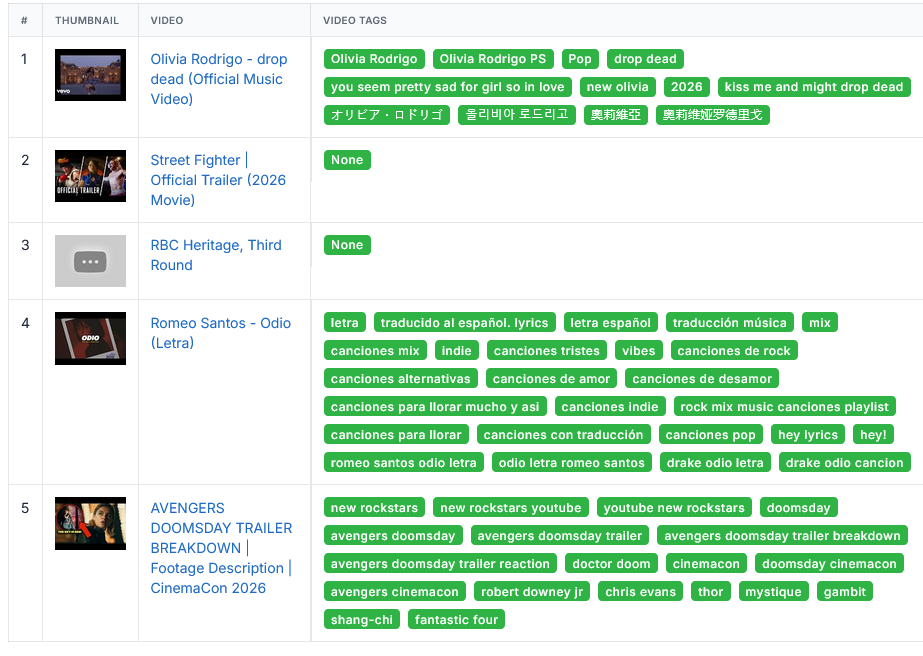
Task: Select the 'kiss me and might drop dead' tag
Action: click(x=813, y=87)
